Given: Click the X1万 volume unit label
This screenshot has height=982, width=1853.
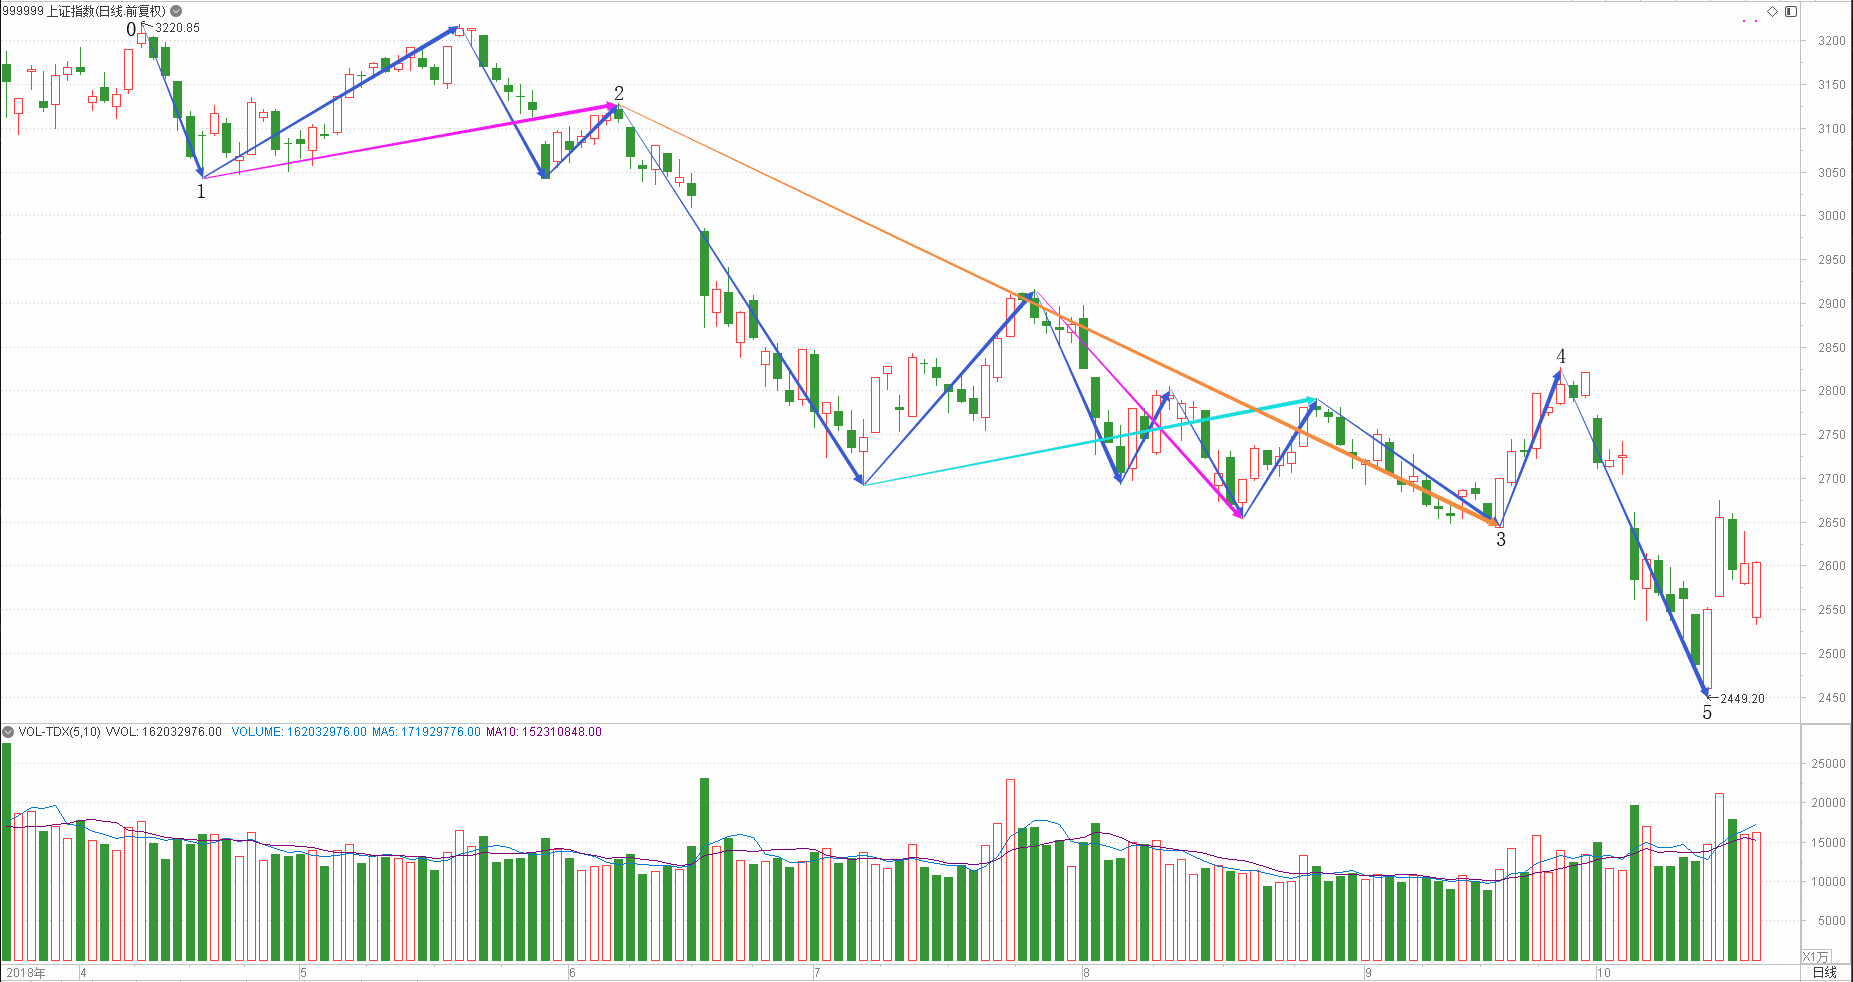Looking at the screenshot, I should coord(1815,957).
